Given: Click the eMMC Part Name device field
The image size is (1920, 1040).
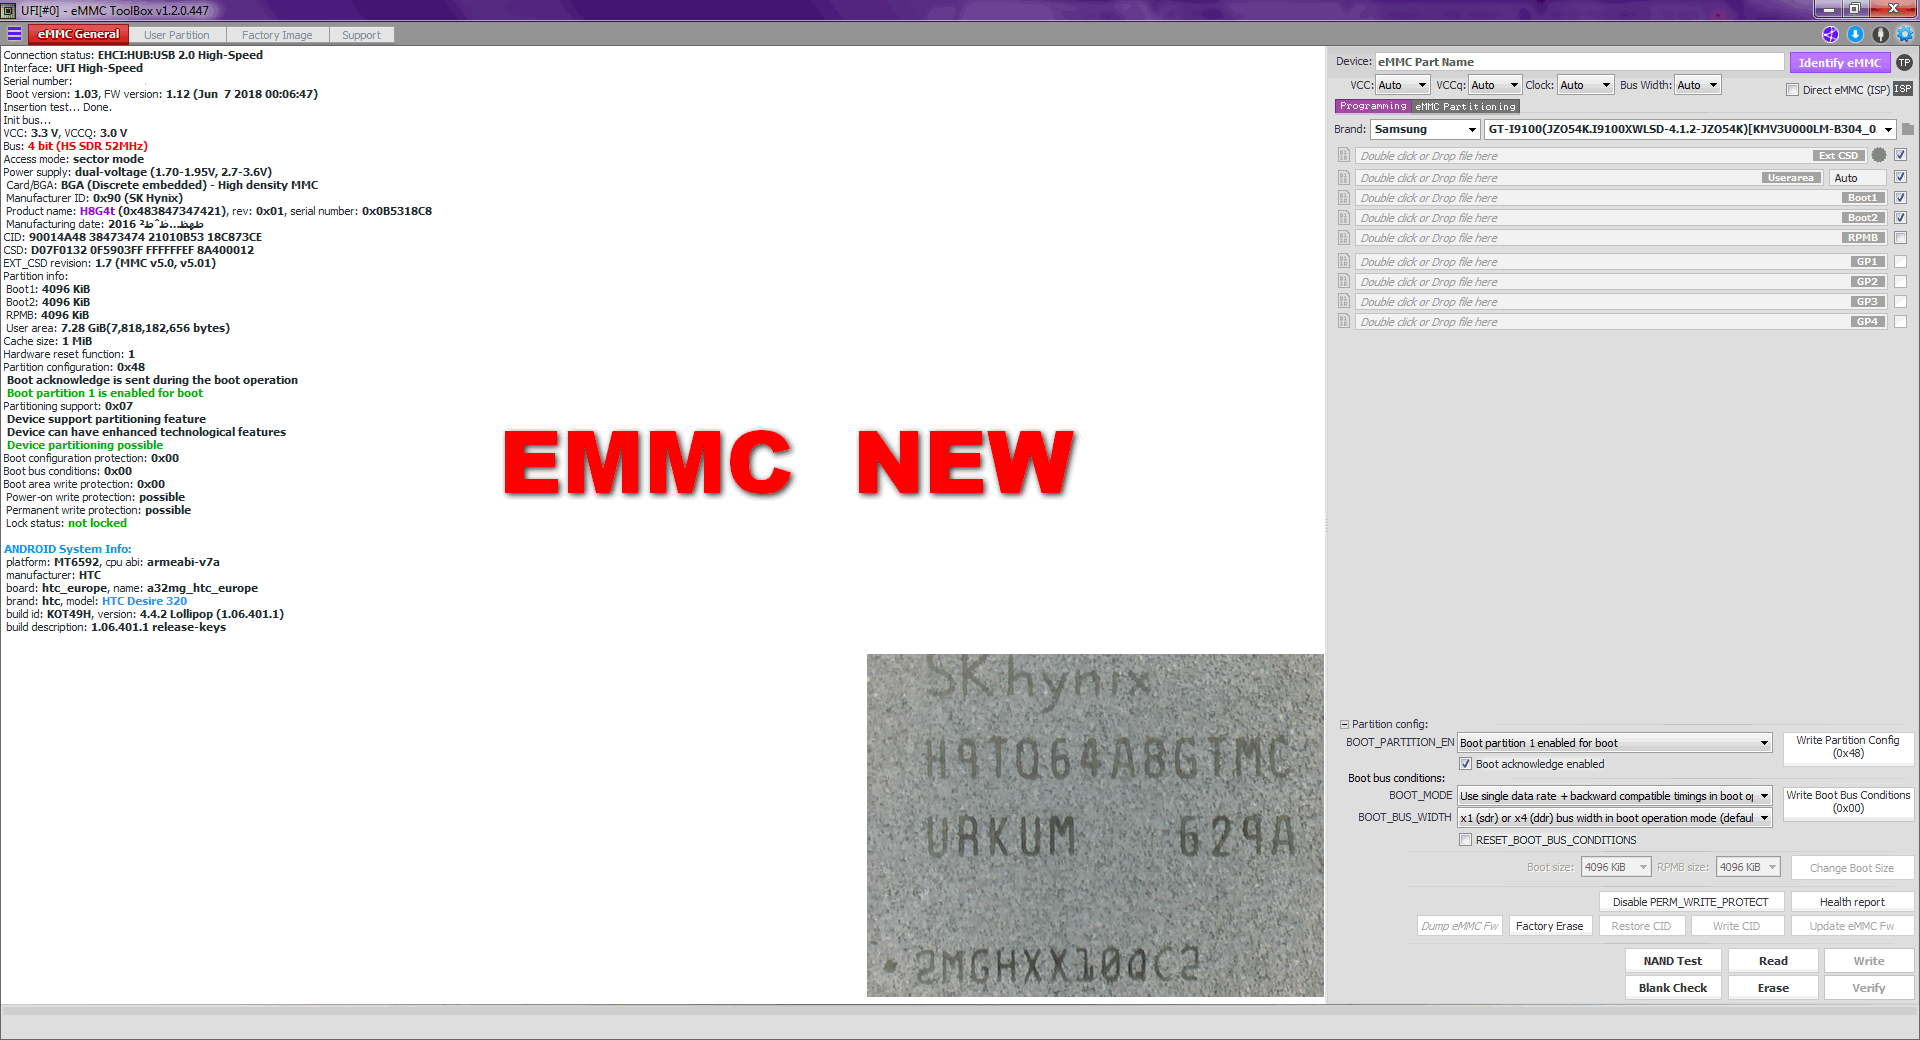Looking at the screenshot, I should coord(1579,62).
